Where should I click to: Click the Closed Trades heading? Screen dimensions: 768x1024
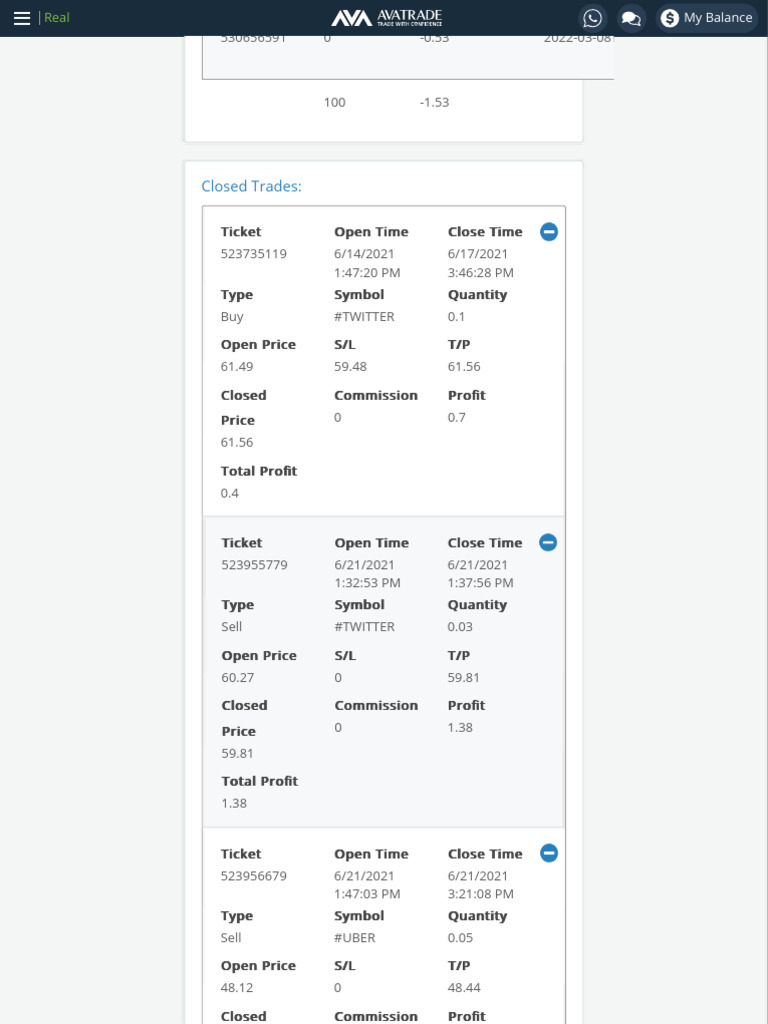[x=251, y=186]
